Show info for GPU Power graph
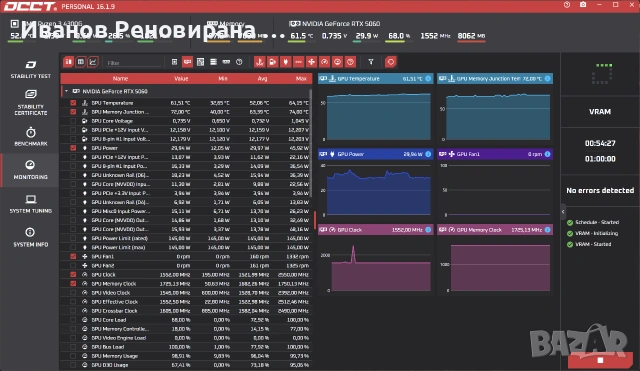Viewport: 640px width, 371px height. click(x=428, y=154)
